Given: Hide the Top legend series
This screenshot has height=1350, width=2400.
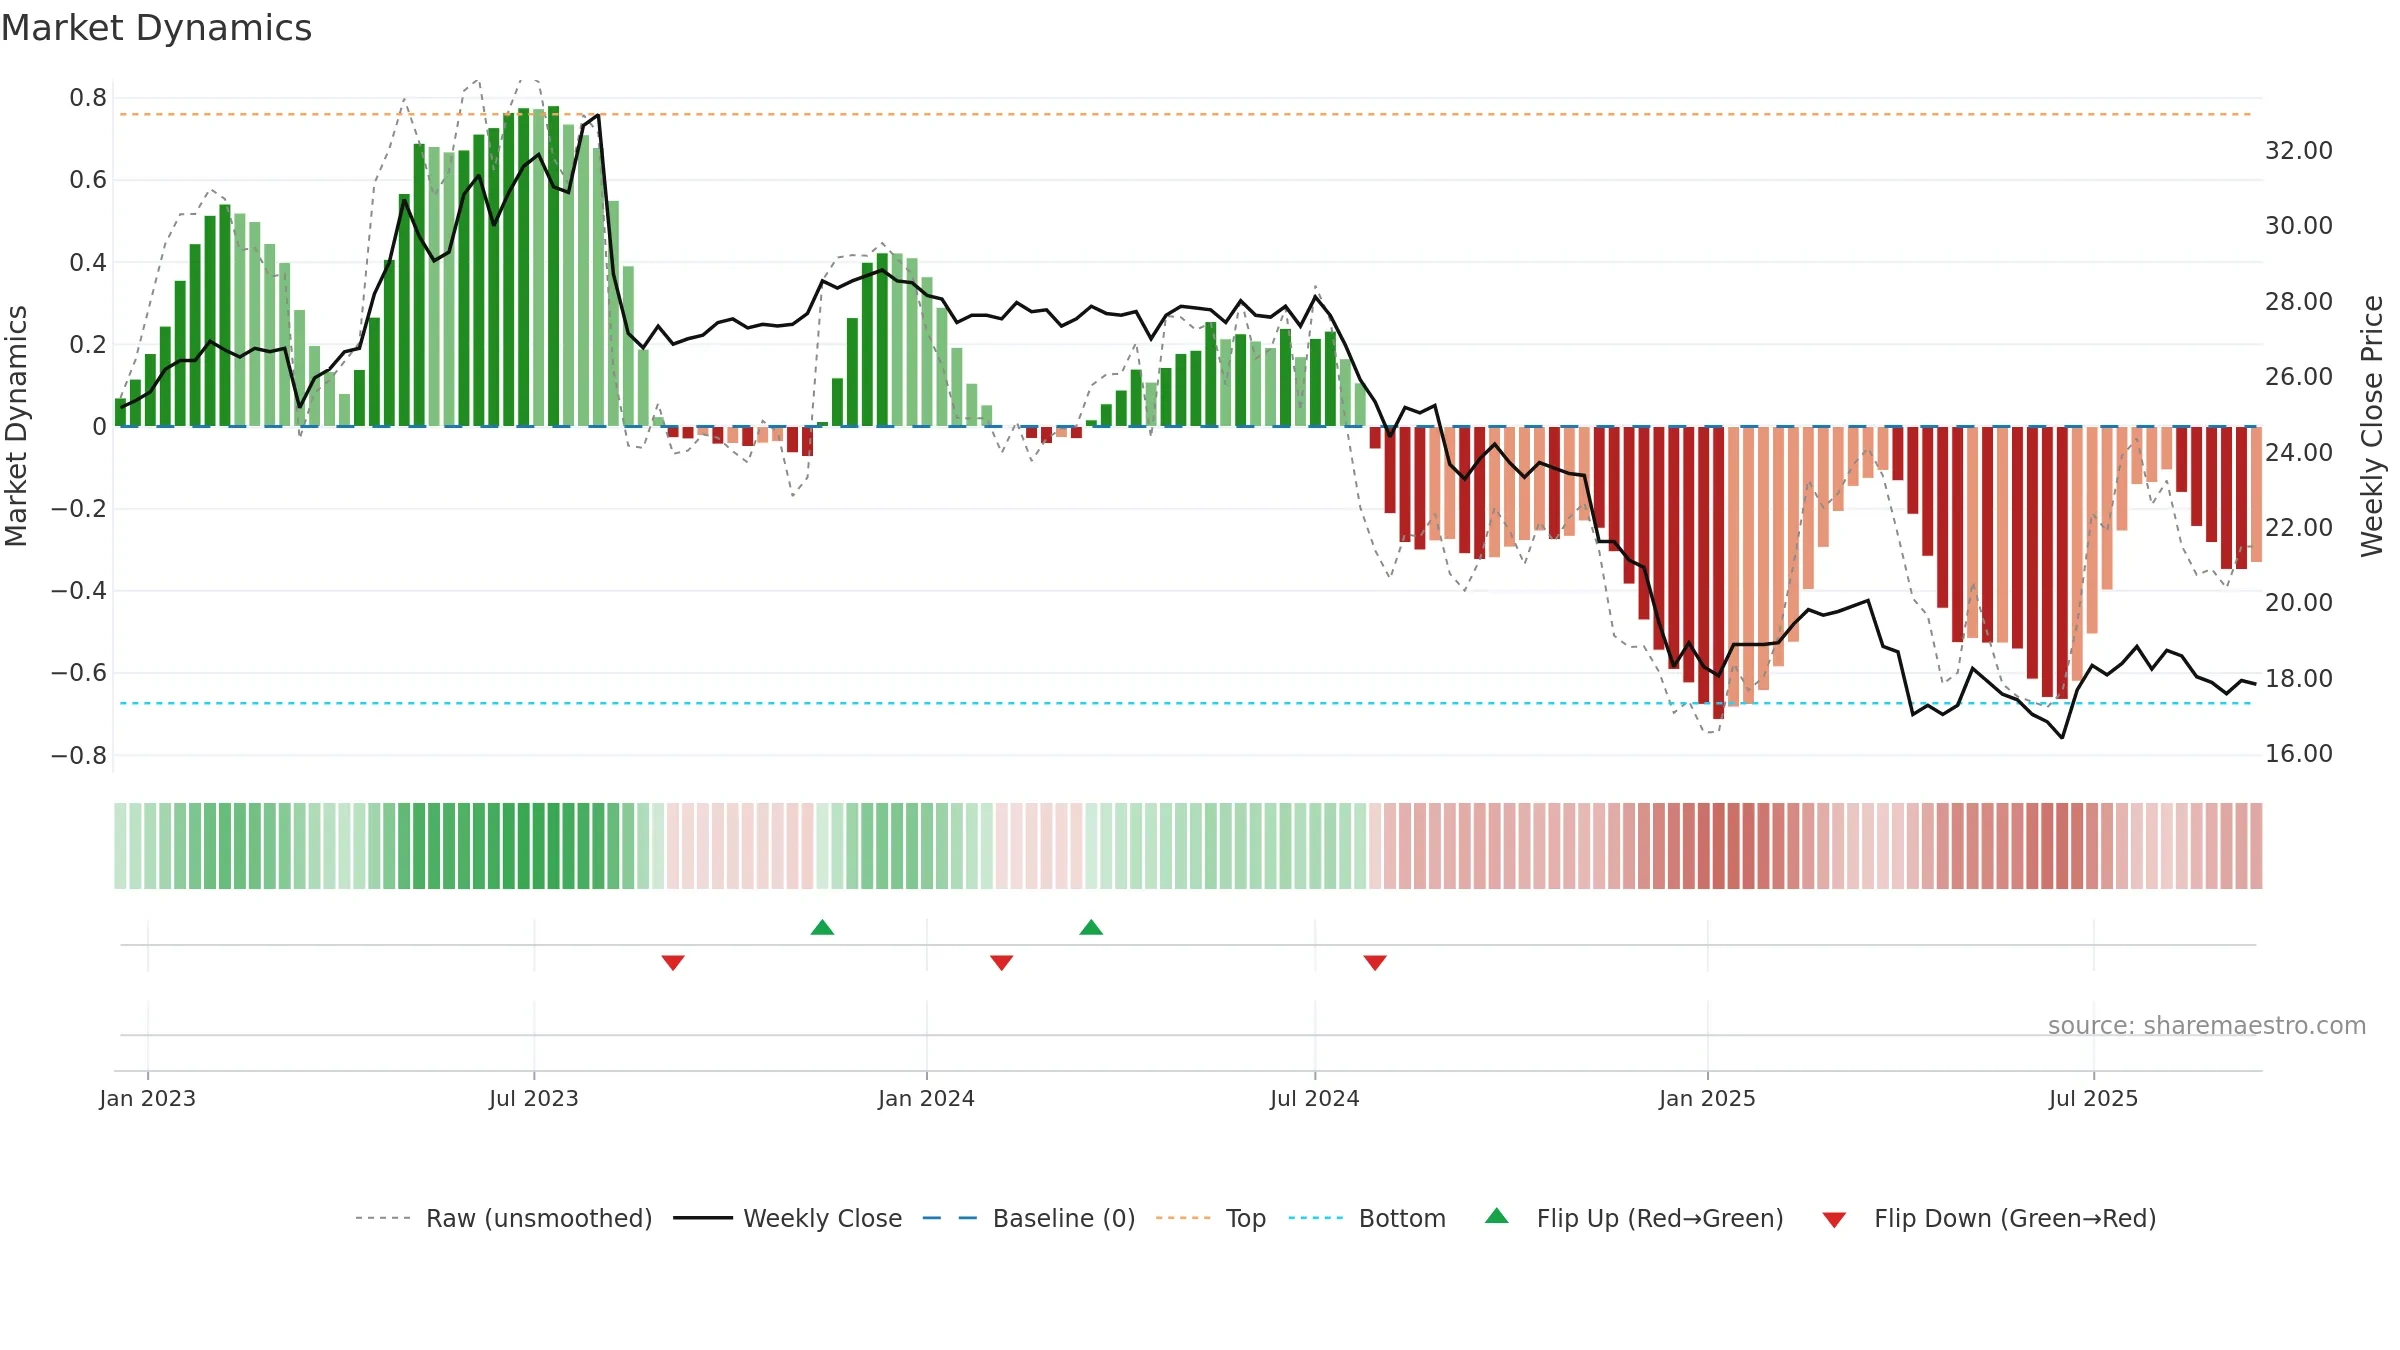Looking at the screenshot, I should (1211, 1218).
